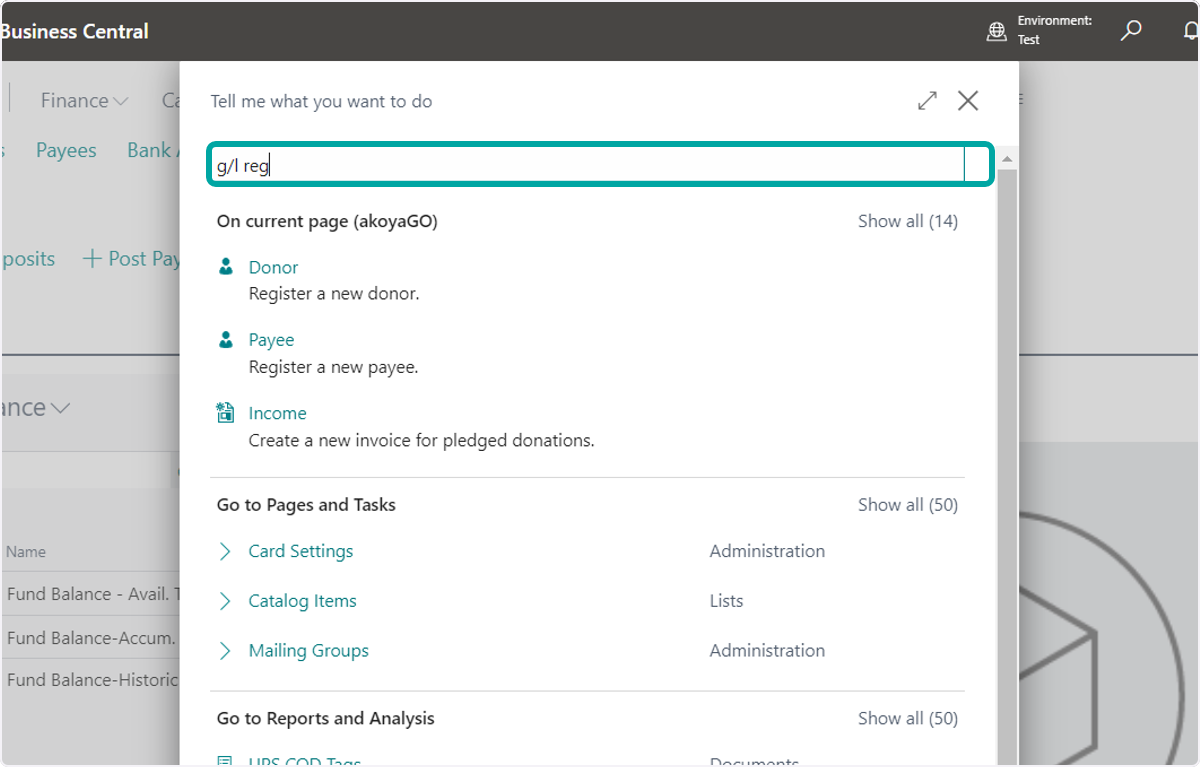Click the Name column header
This screenshot has width=1200, height=767.
26,551
